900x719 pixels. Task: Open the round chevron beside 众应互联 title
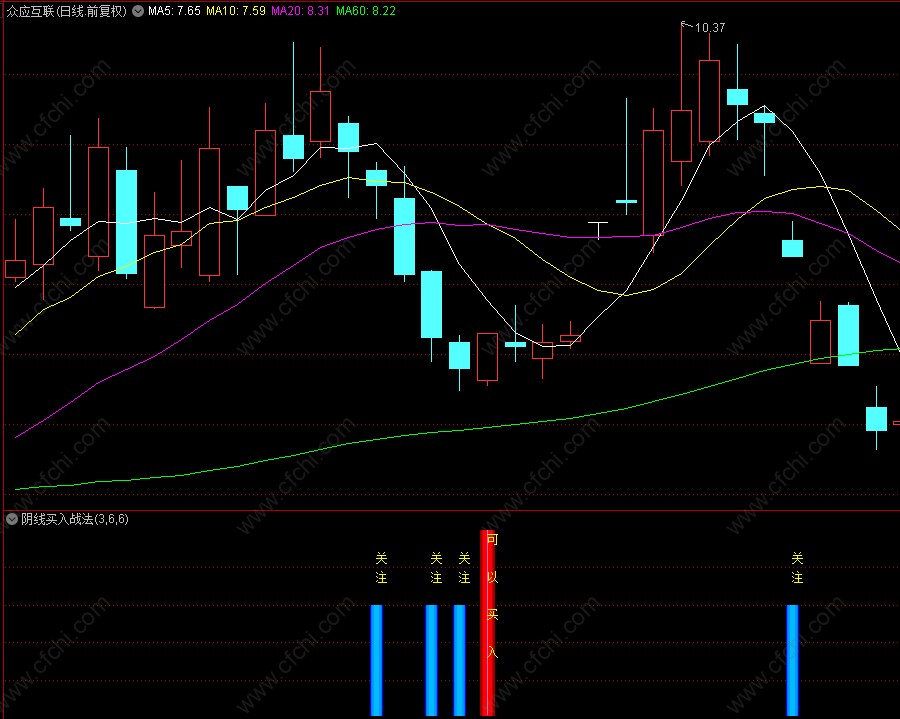(x=138, y=11)
